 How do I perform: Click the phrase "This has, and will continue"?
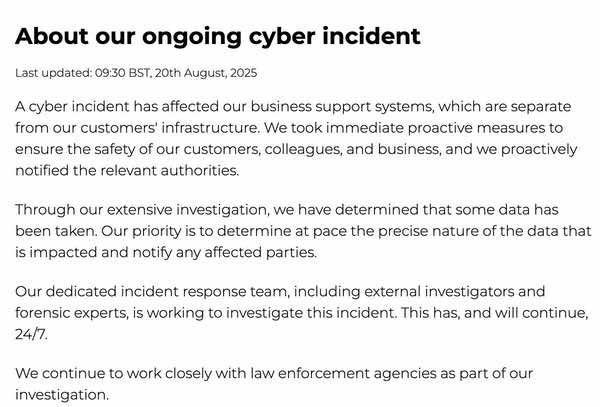494,313
